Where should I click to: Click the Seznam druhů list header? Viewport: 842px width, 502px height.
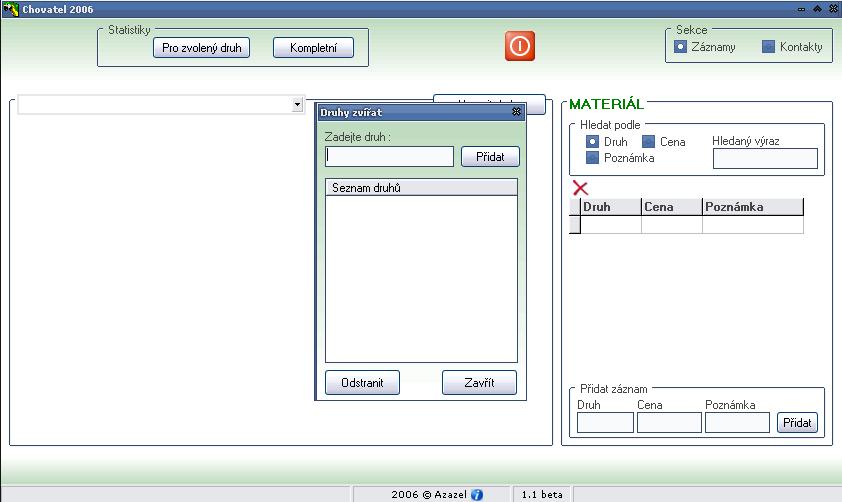coord(422,188)
